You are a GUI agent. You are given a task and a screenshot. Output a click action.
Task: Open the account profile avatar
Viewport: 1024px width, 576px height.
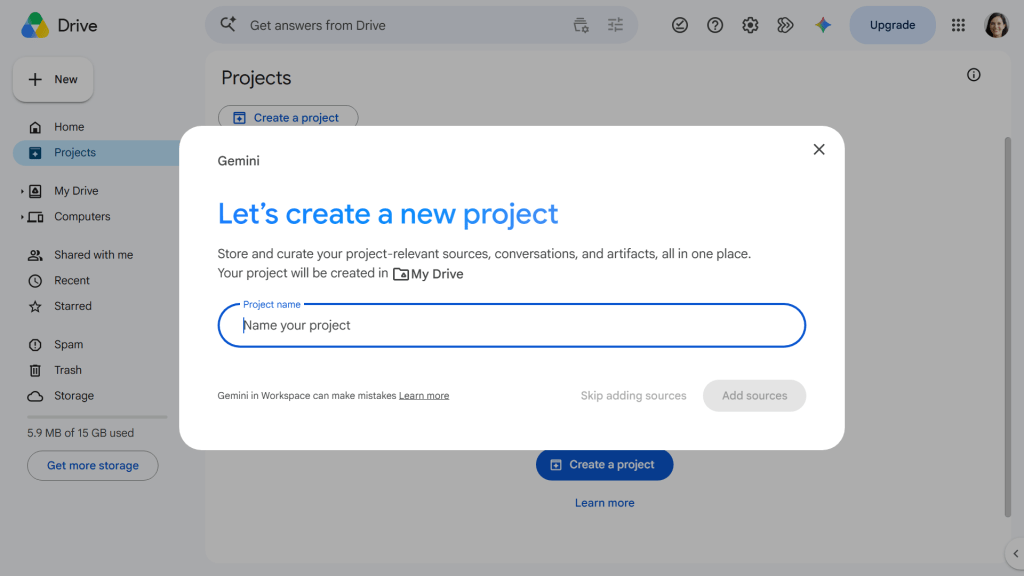996,25
